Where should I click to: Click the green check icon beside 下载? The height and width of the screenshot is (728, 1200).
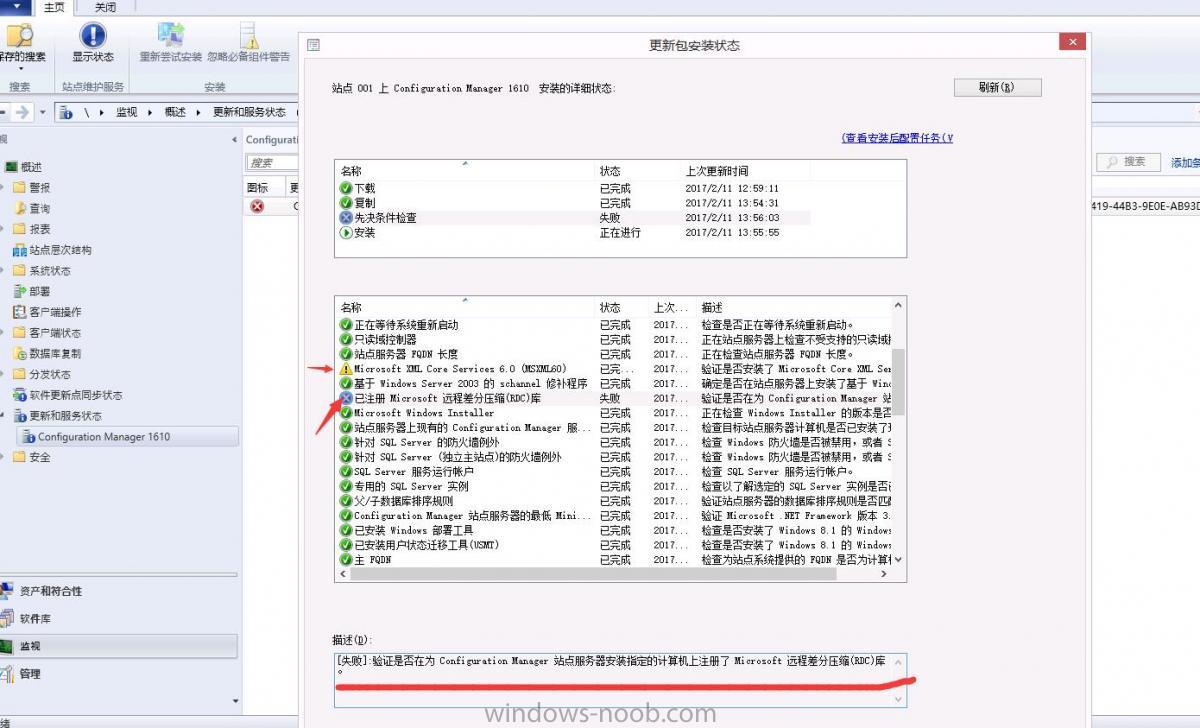point(346,188)
